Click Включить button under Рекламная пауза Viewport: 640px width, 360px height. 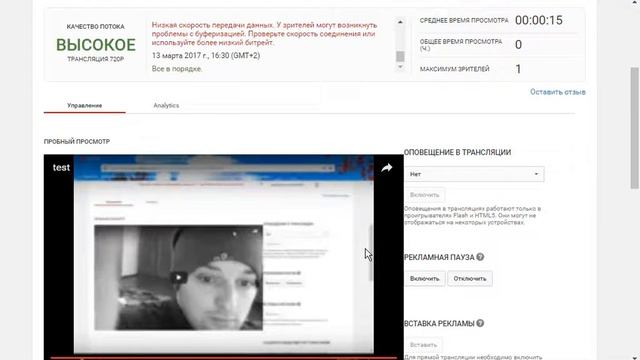424,278
